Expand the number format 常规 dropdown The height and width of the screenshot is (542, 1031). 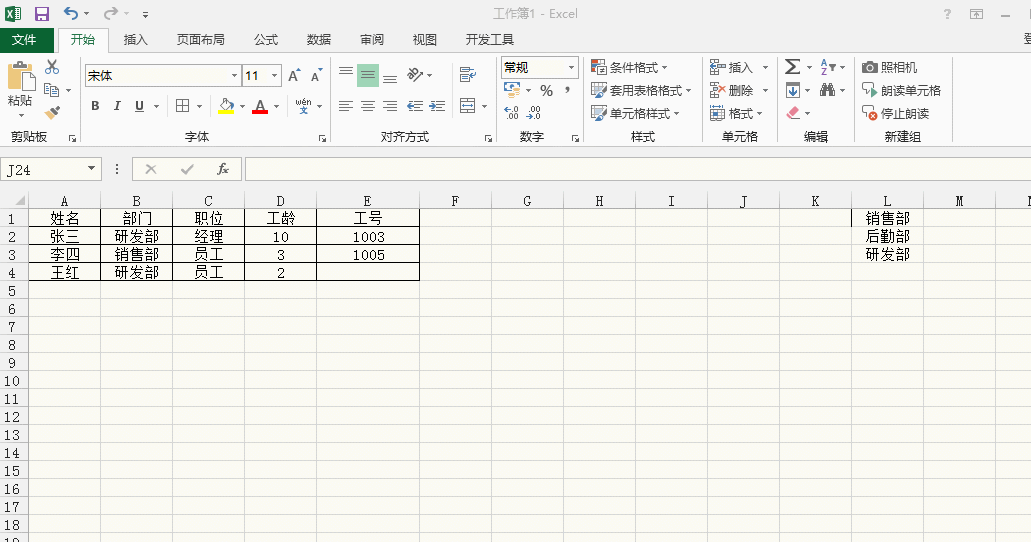(572, 68)
